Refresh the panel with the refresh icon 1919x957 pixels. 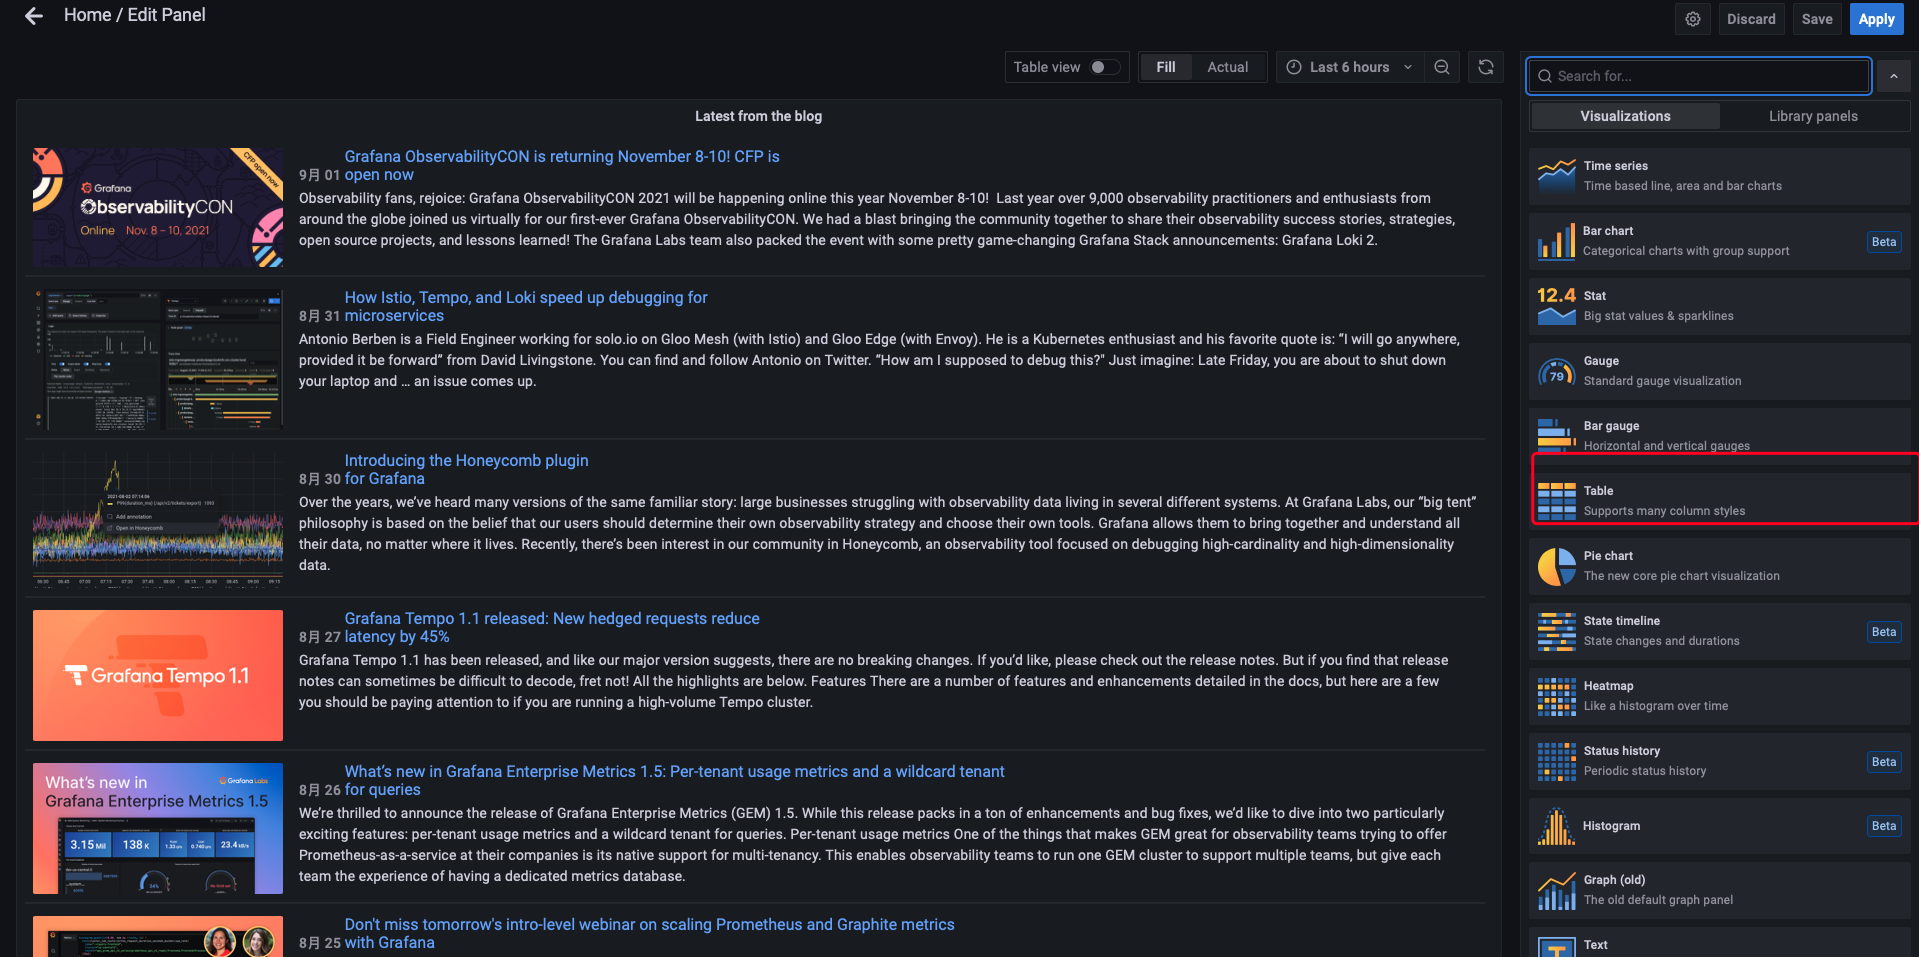(1486, 67)
